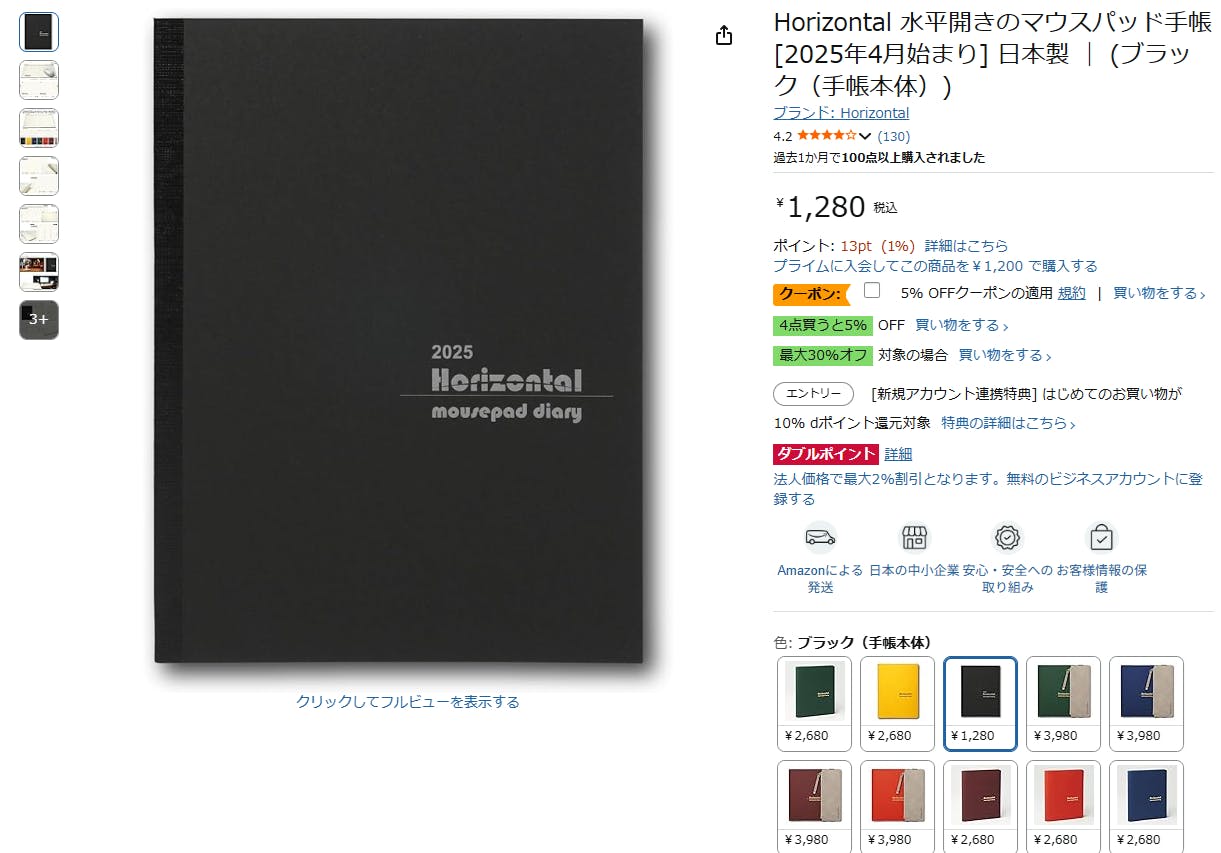Select the green diary swatch at ¥2,680
Screen dimensions: 1221x853
pos(814,704)
